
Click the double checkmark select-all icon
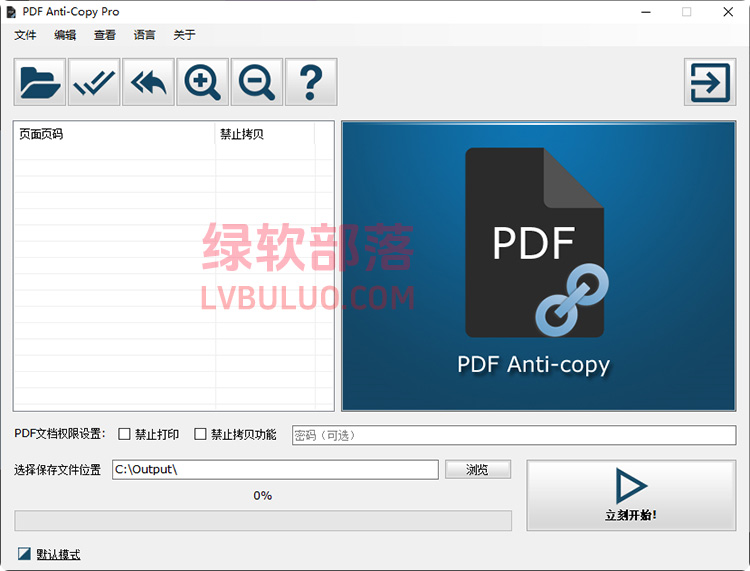94,82
